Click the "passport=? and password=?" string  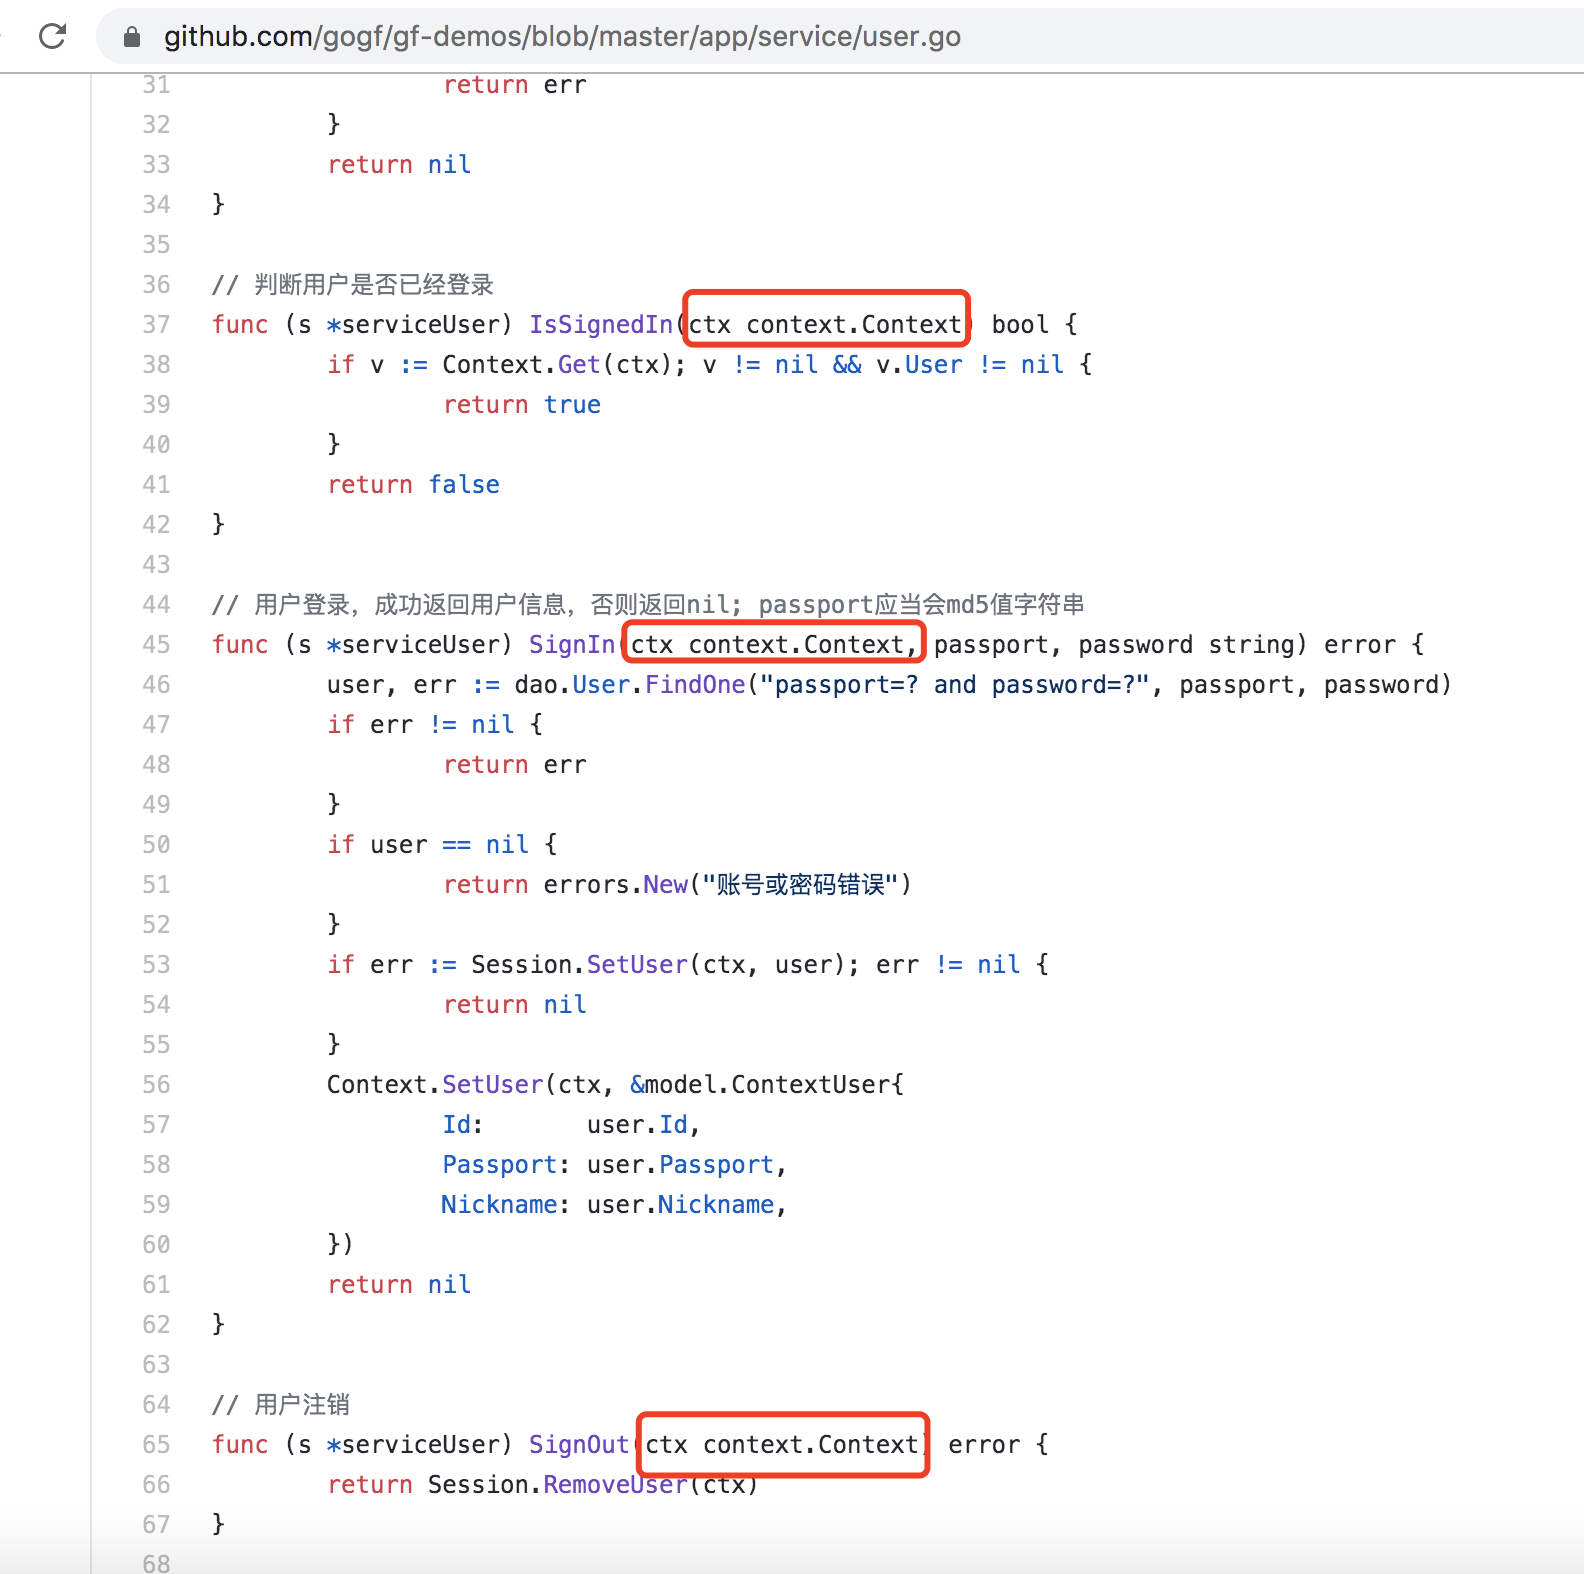pos(955,685)
